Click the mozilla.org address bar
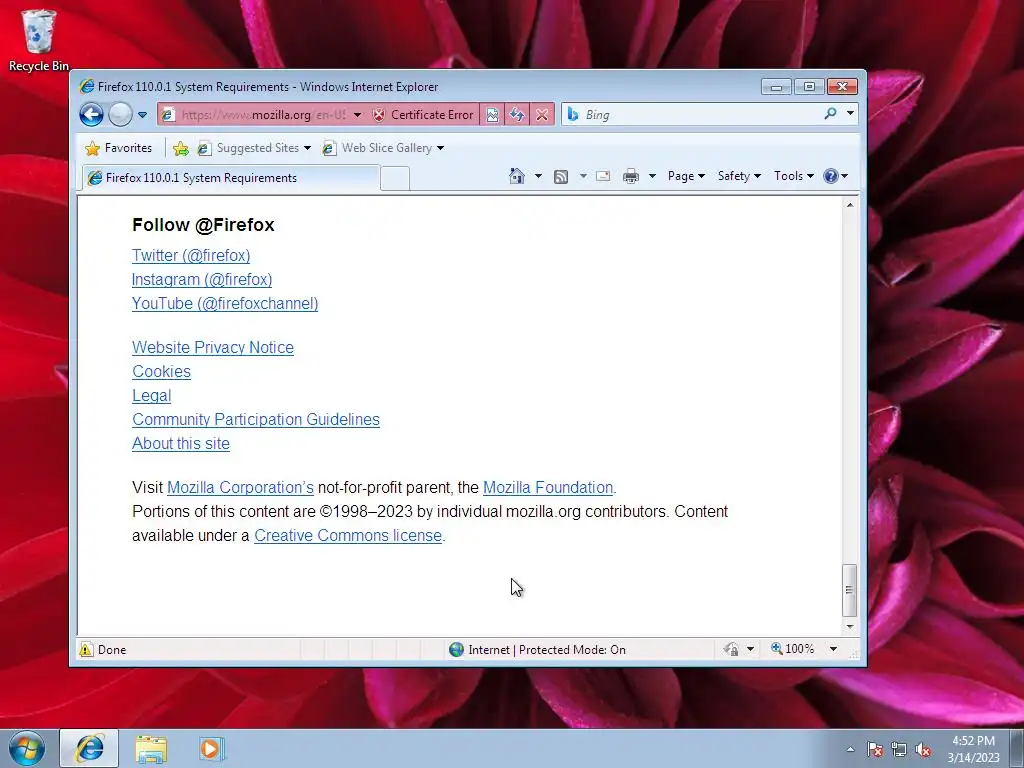 point(263,115)
